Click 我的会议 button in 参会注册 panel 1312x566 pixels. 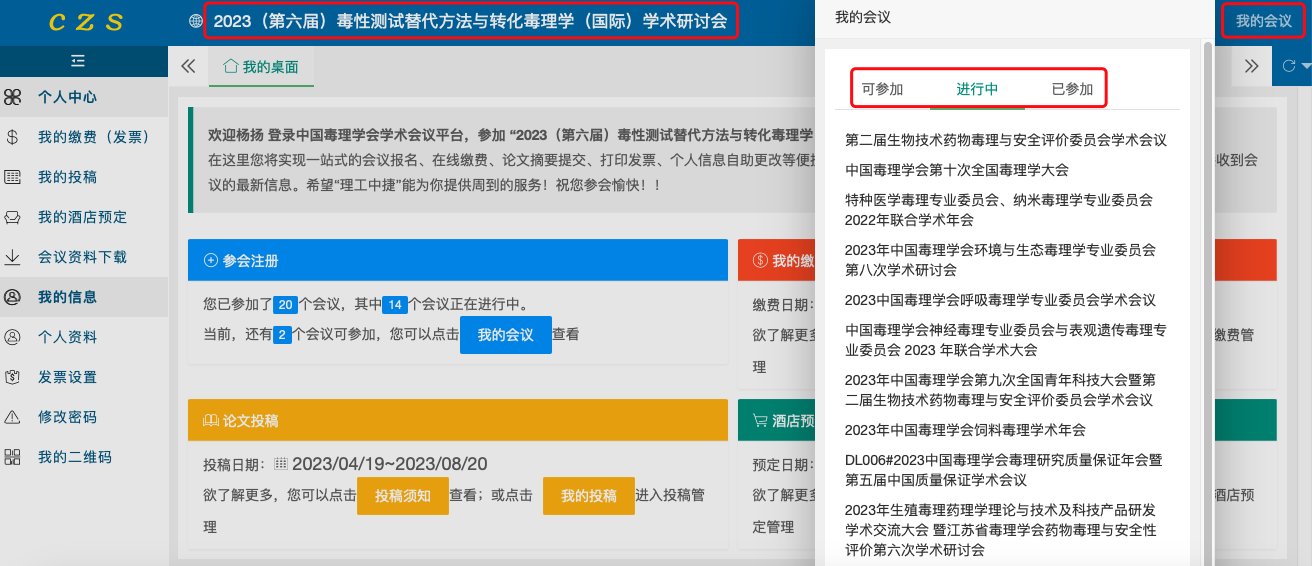point(505,335)
